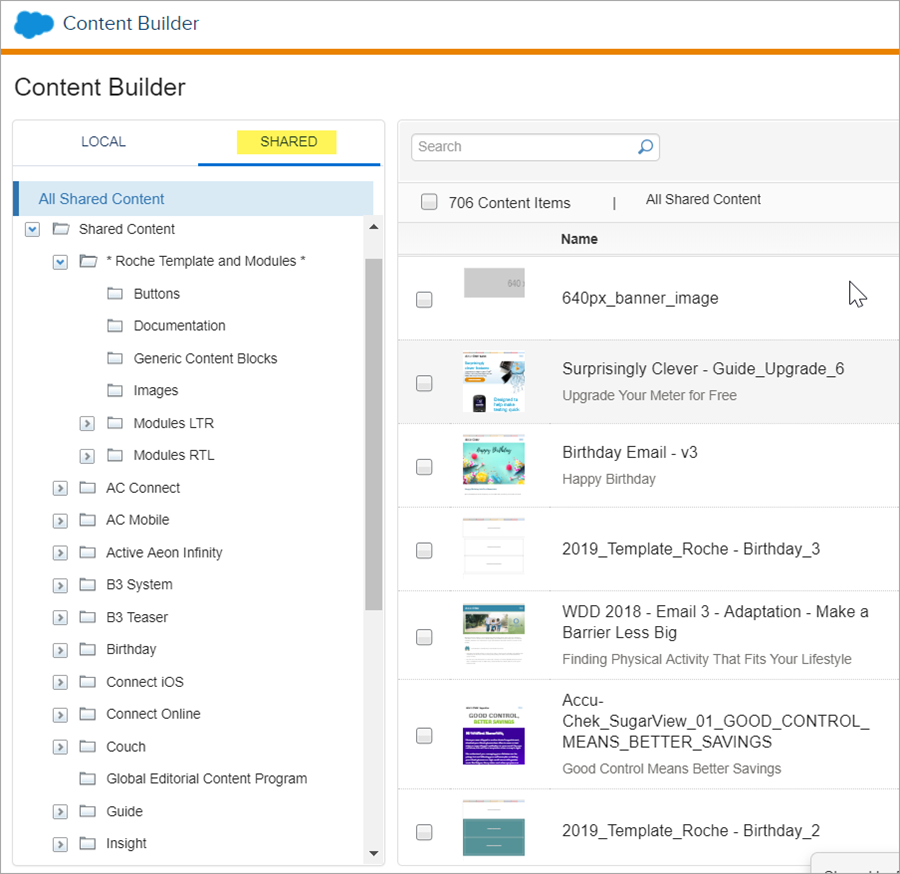Check the Birthday Email - v3 checkbox
Screen dimensions: 900x874
click(x=424, y=467)
